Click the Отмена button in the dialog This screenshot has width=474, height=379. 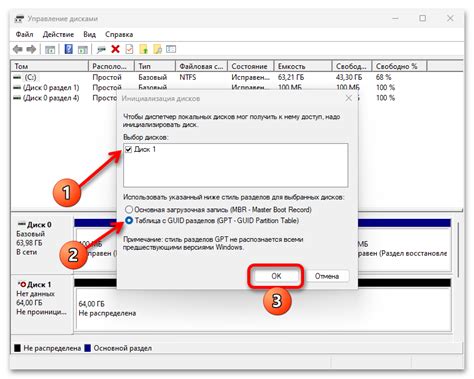[x=327, y=276]
